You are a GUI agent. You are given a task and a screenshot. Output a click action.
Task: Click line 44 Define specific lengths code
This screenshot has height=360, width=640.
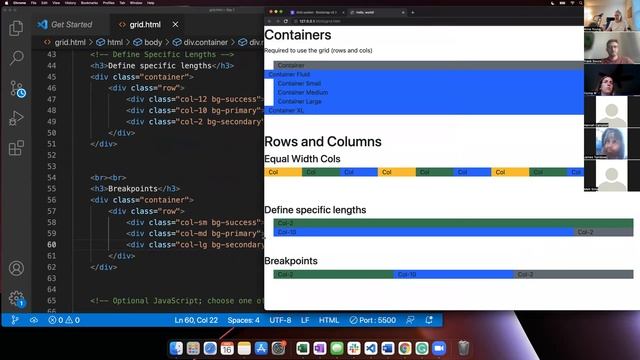162,65
